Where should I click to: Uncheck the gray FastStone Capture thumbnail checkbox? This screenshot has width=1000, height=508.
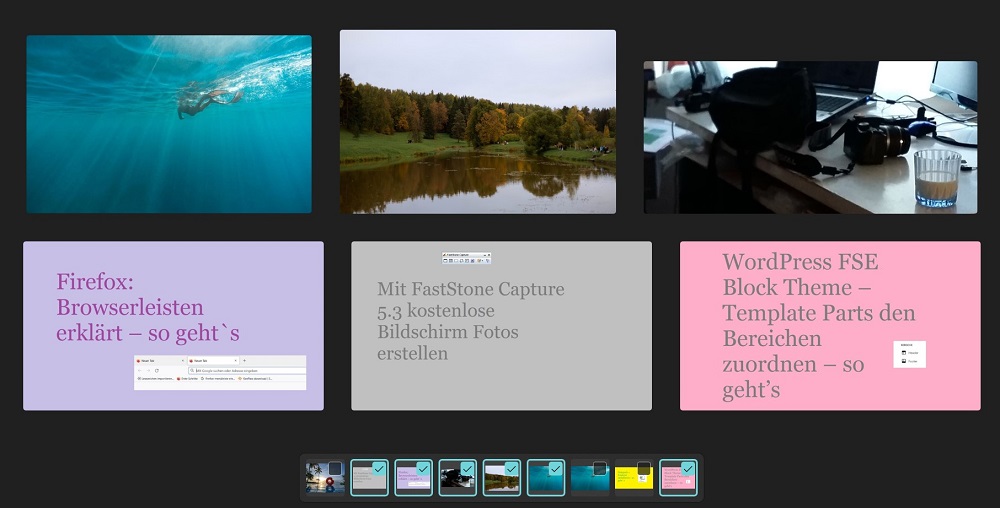point(379,469)
